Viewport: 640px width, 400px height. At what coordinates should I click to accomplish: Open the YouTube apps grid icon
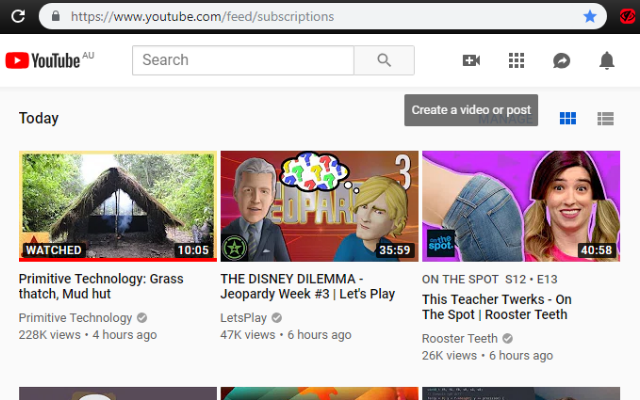(516, 60)
